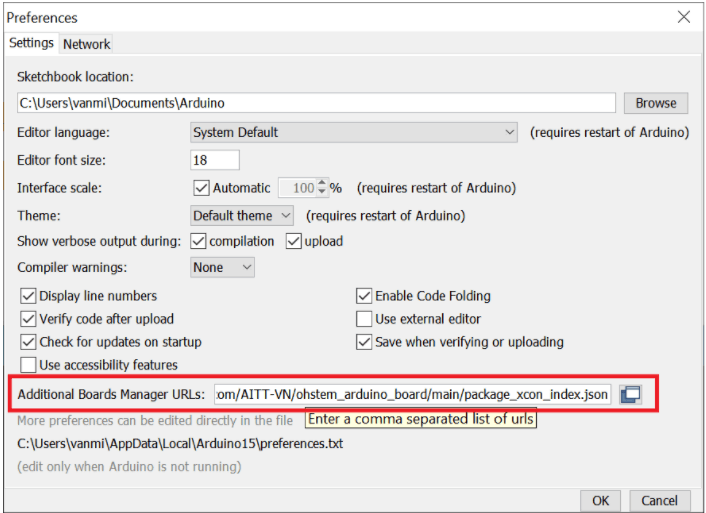Select the Settings tab
The height and width of the screenshot is (513, 706).
[x=31, y=43]
